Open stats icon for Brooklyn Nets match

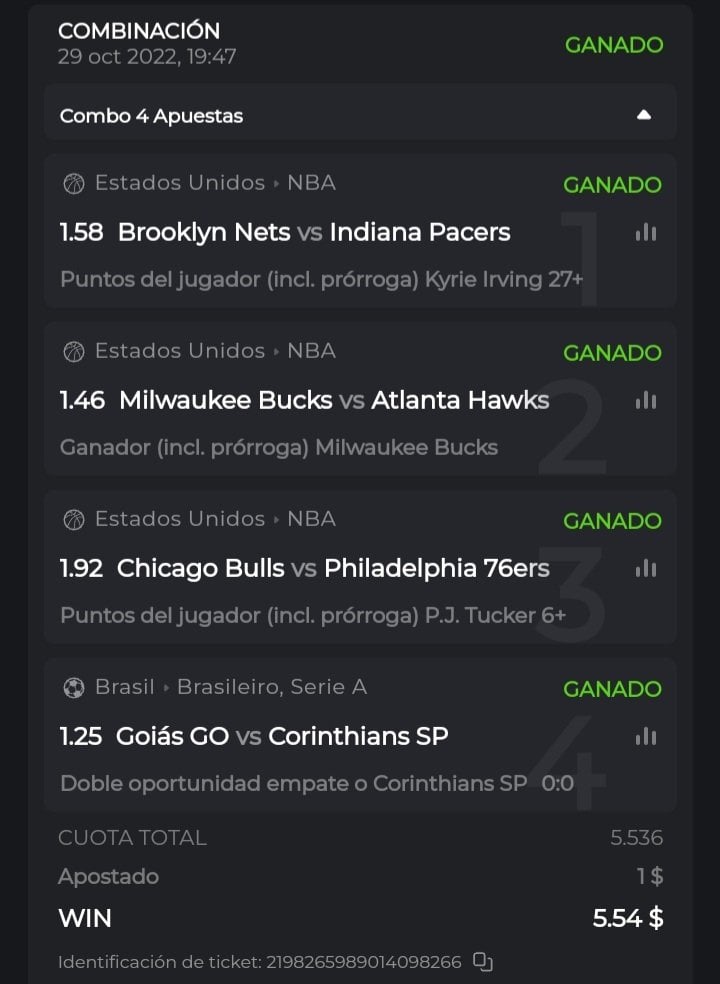click(x=646, y=232)
